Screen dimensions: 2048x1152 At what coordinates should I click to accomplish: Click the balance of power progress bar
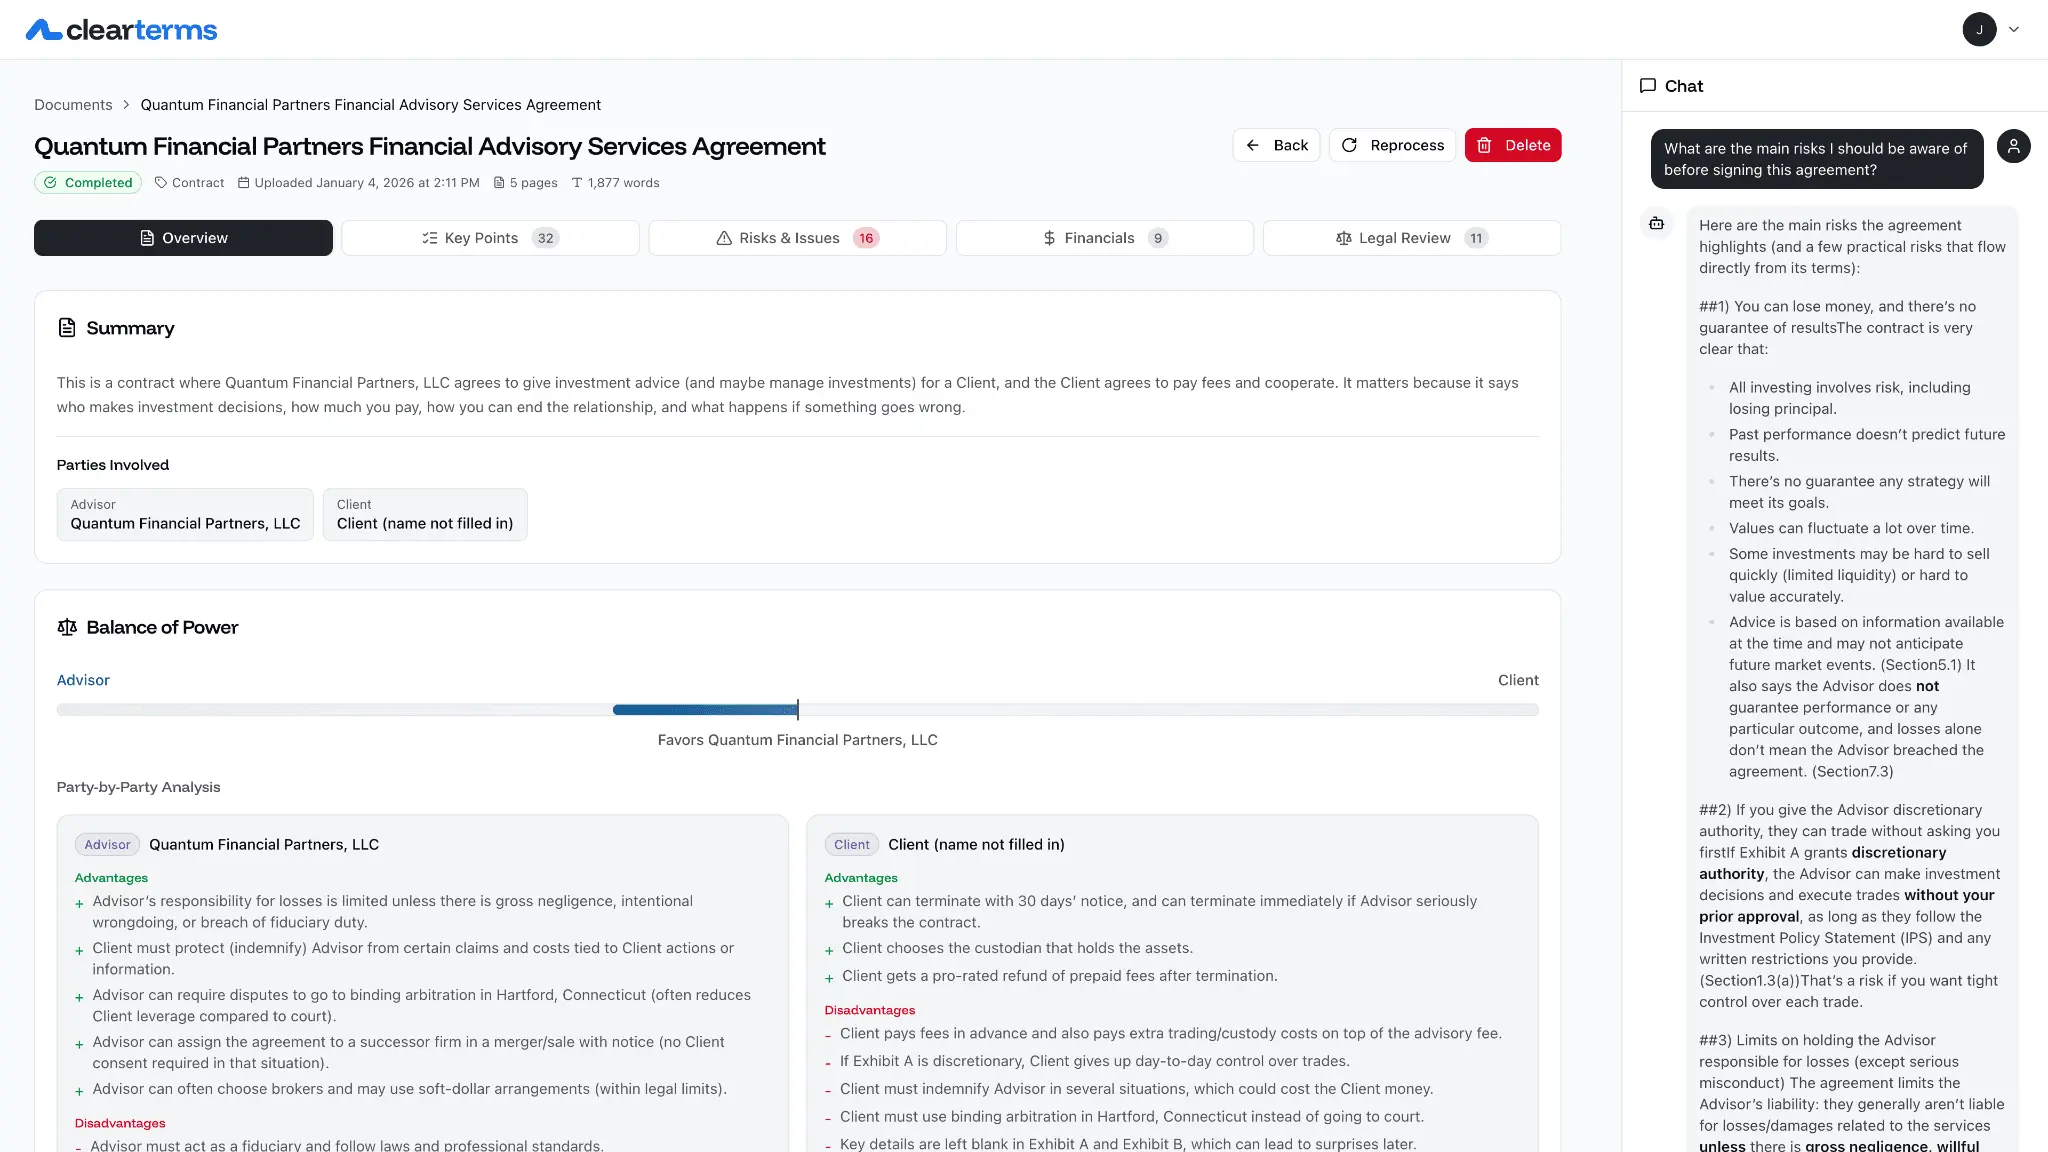pos(797,710)
